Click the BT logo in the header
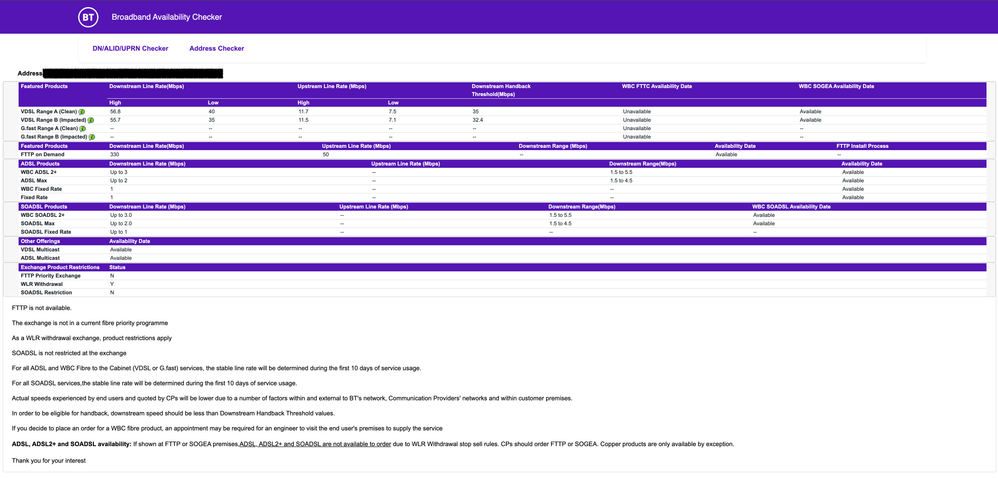 (x=88, y=17)
